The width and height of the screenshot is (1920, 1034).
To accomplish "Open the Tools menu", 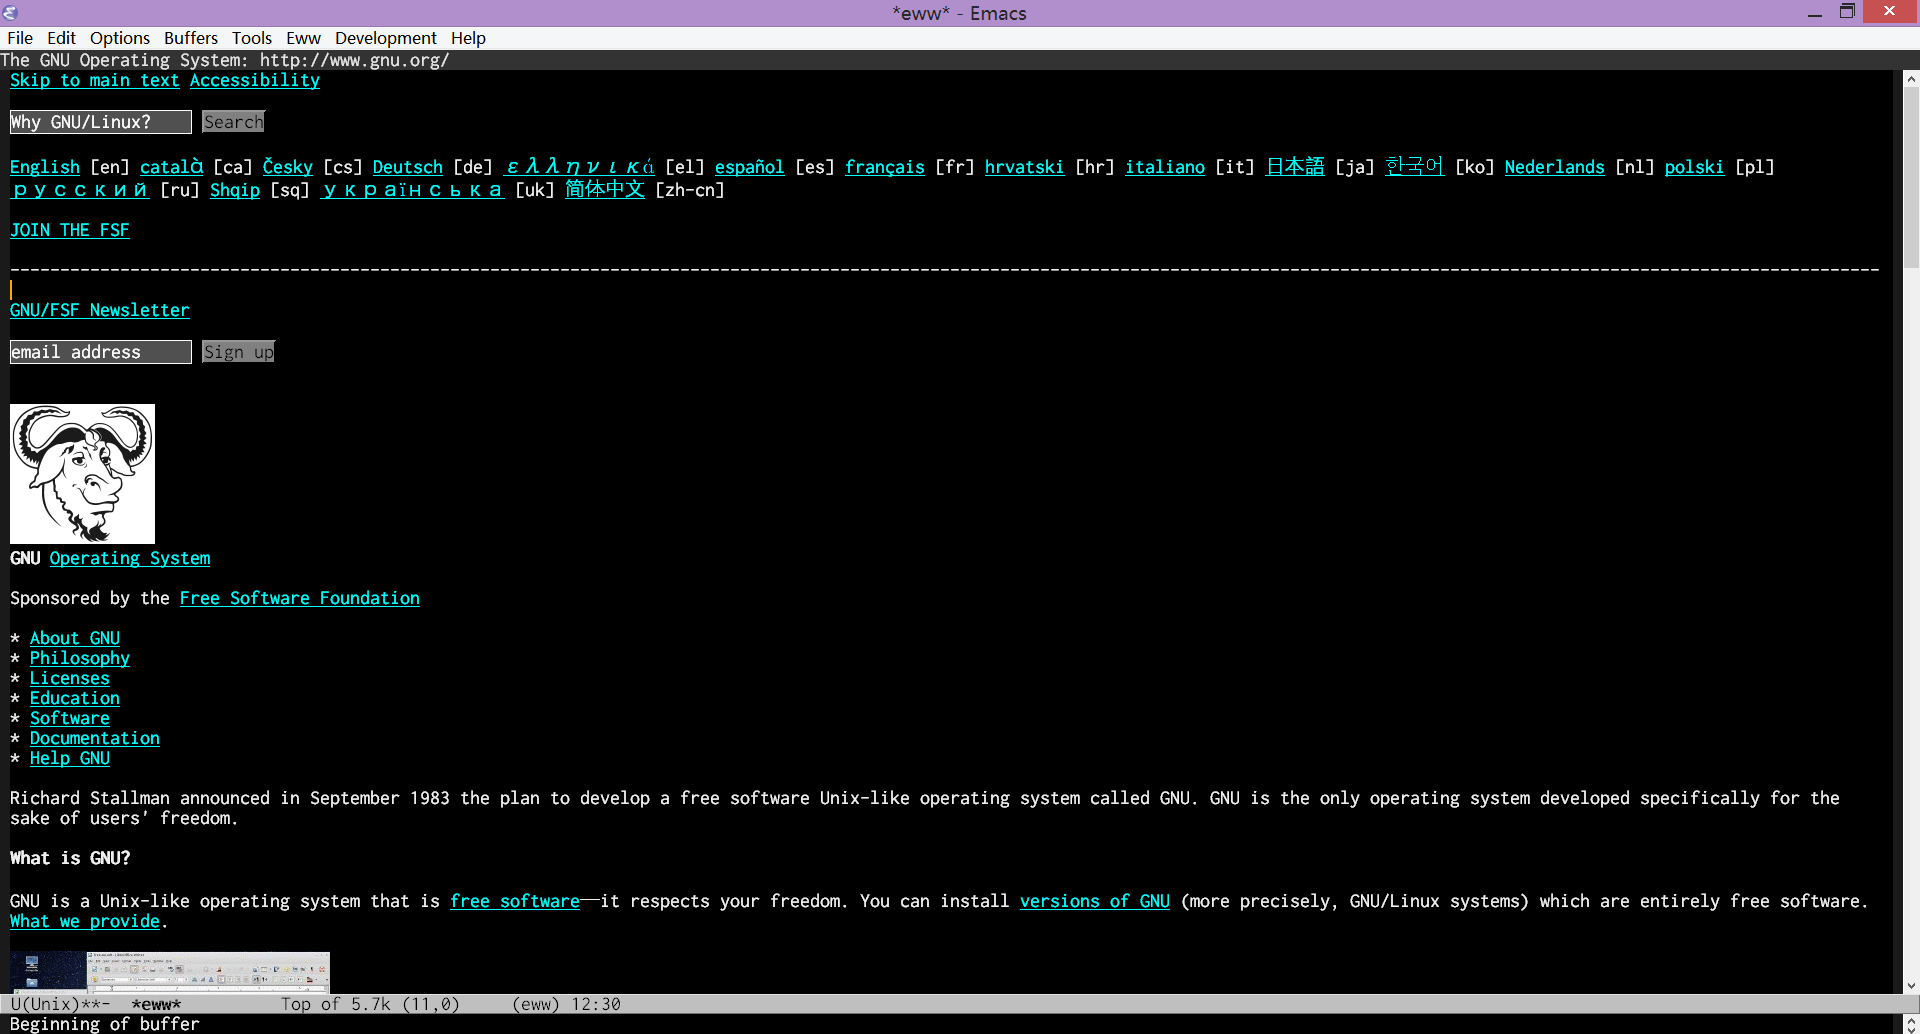I will [x=251, y=38].
